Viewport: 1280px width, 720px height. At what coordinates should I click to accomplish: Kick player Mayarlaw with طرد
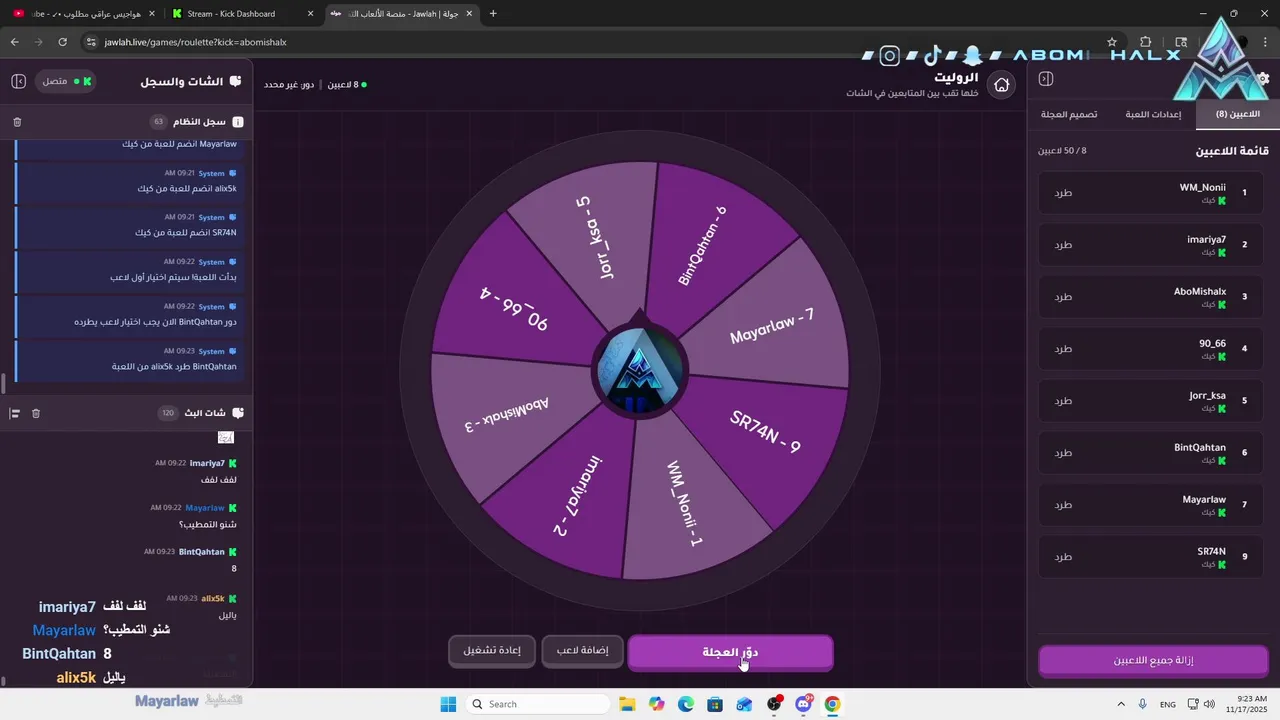point(1064,504)
